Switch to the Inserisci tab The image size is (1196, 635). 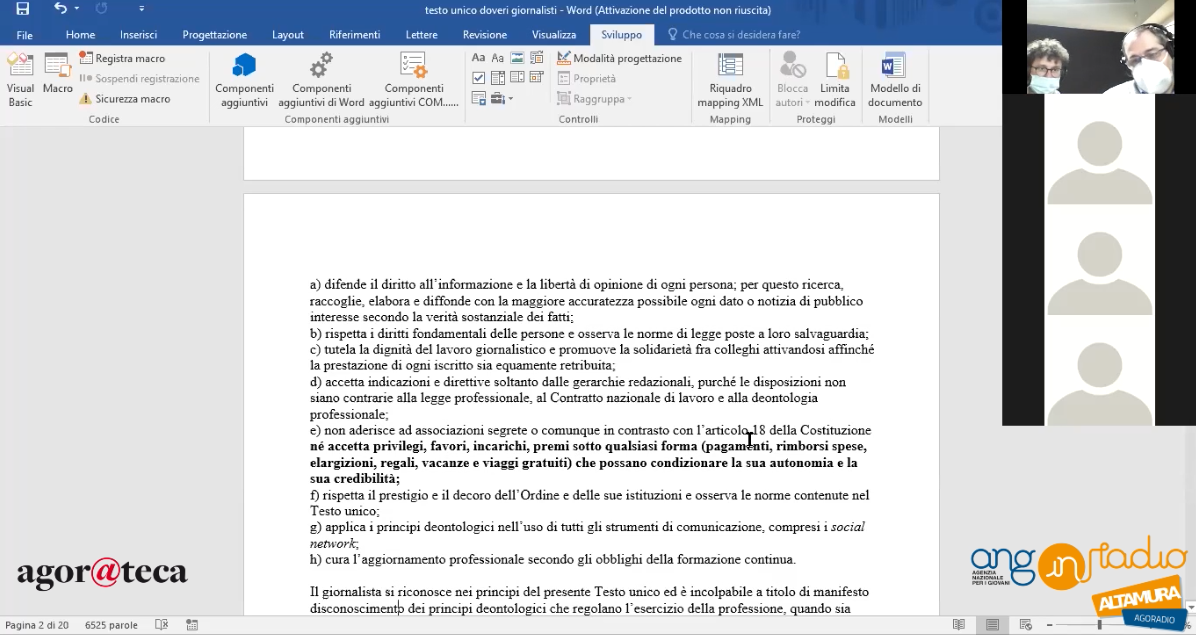[x=138, y=34]
